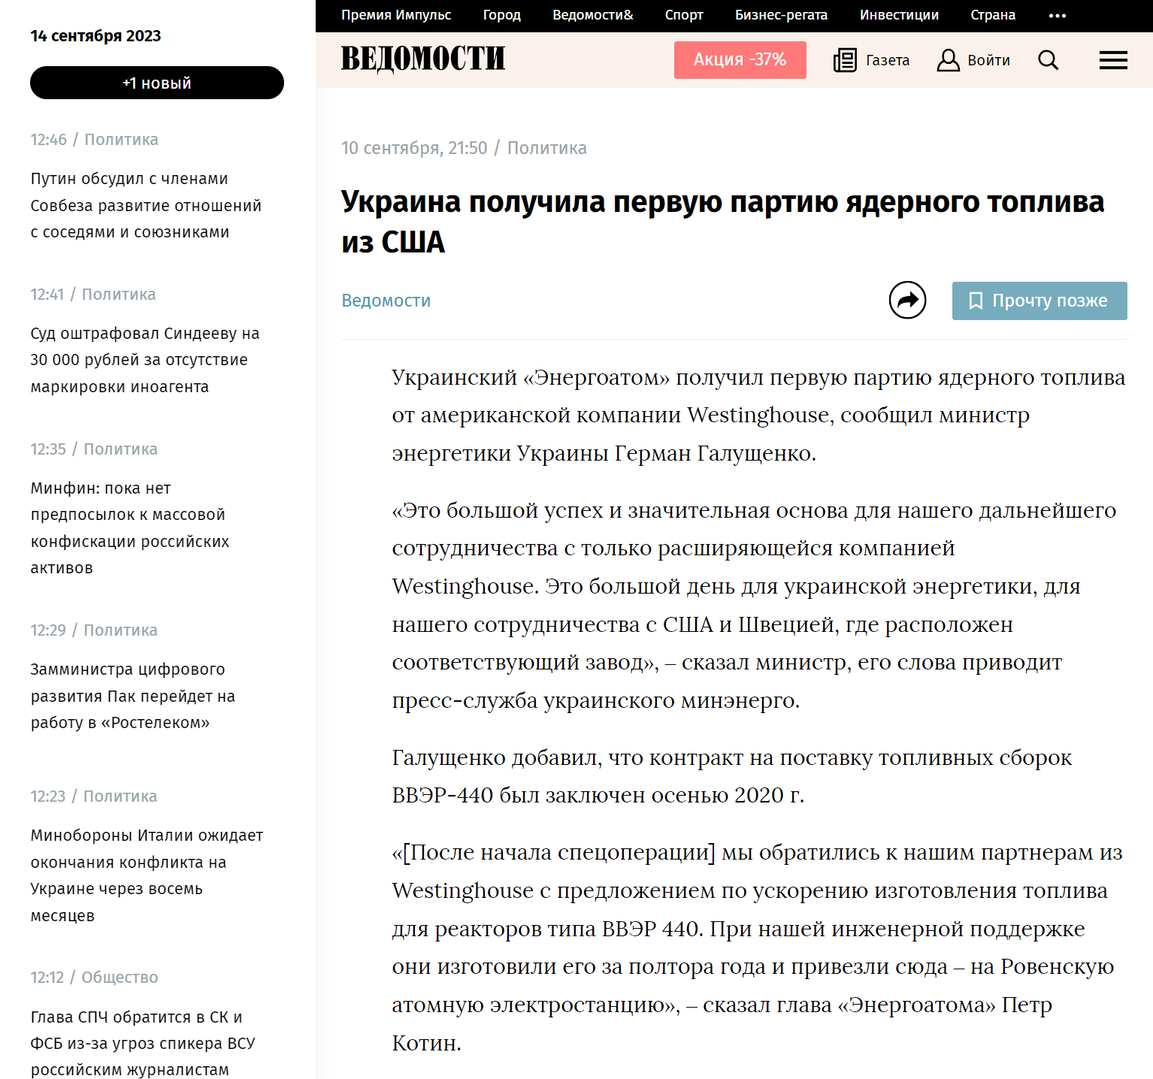The height and width of the screenshot is (1079, 1153).
Task: Open news about Синдеева fine
Action: 145,360
